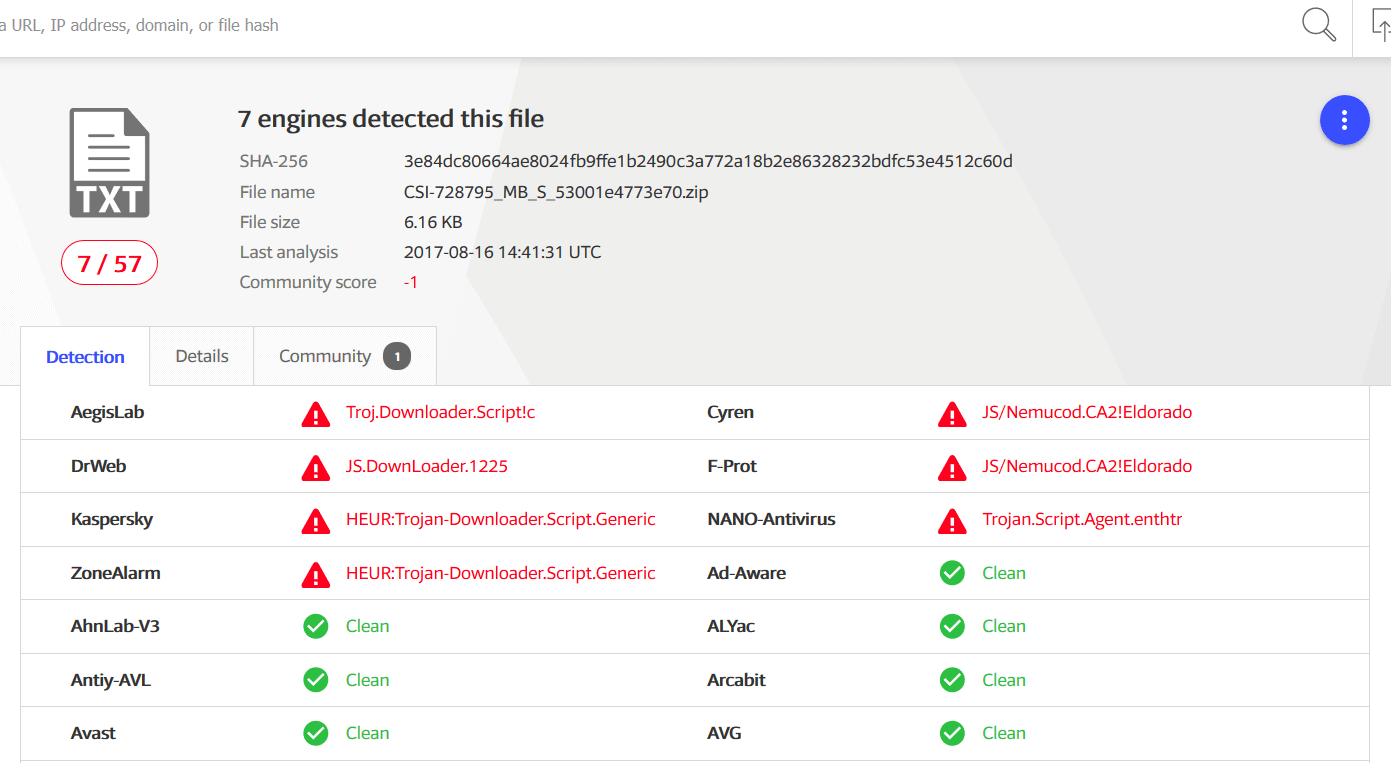Open the Community tab

point(325,356)
